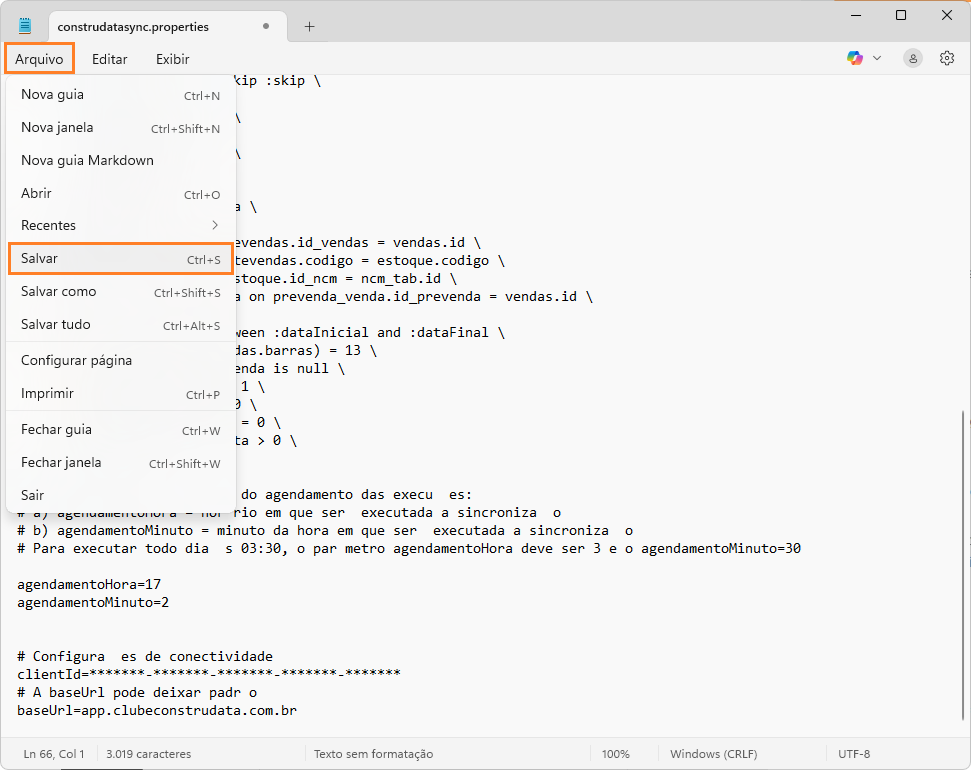Click the agendamentoHora=17 line
The image size is (971, 770).
[89, 584]
